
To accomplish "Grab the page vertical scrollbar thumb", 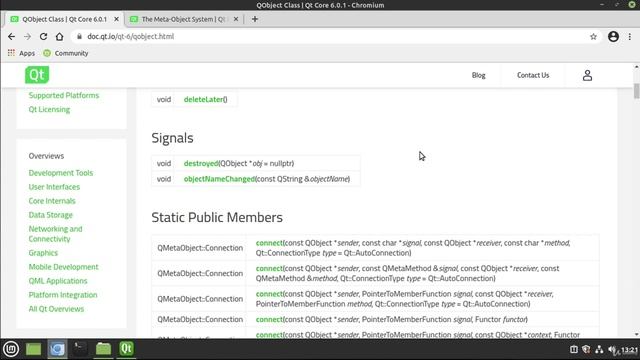I will pyautogui.click(x=636, y=91).
